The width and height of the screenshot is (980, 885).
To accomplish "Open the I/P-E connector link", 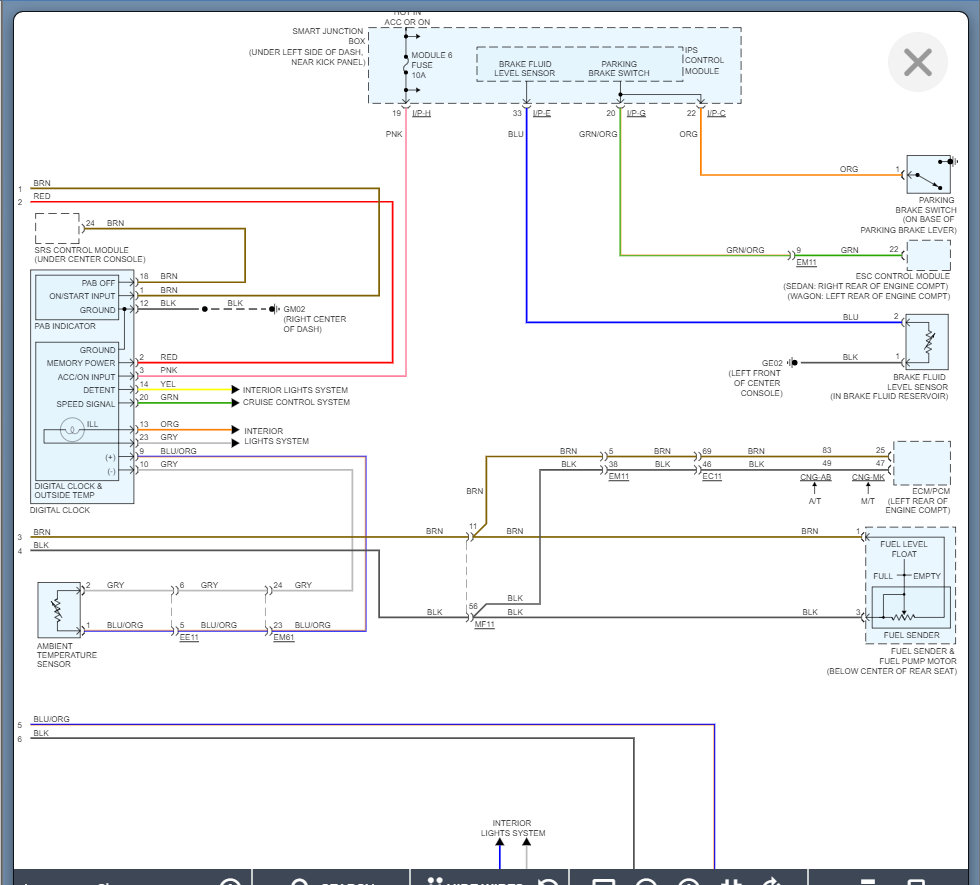I will pos(541,113).
